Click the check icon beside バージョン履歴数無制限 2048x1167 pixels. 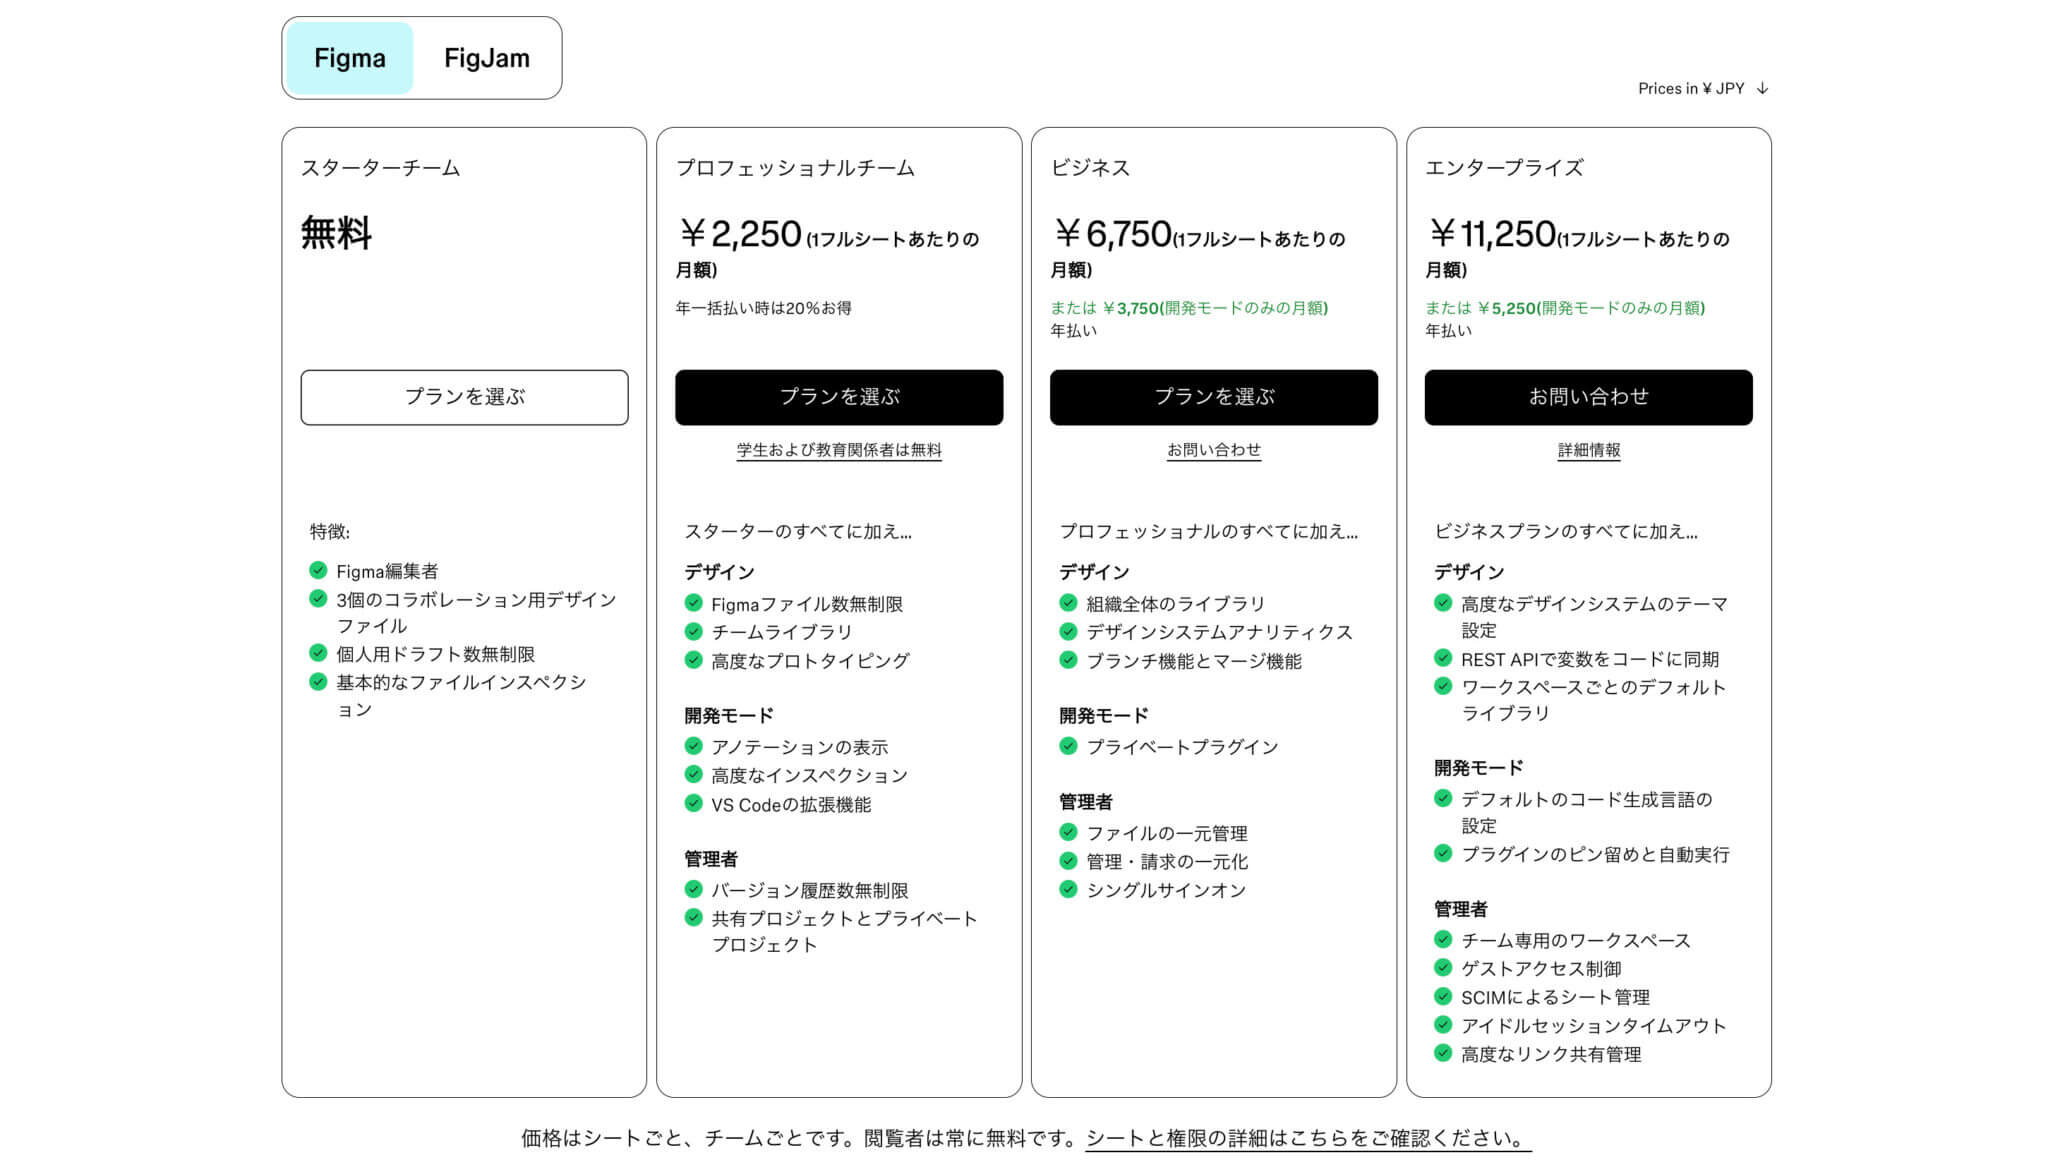tap(693, 889)
